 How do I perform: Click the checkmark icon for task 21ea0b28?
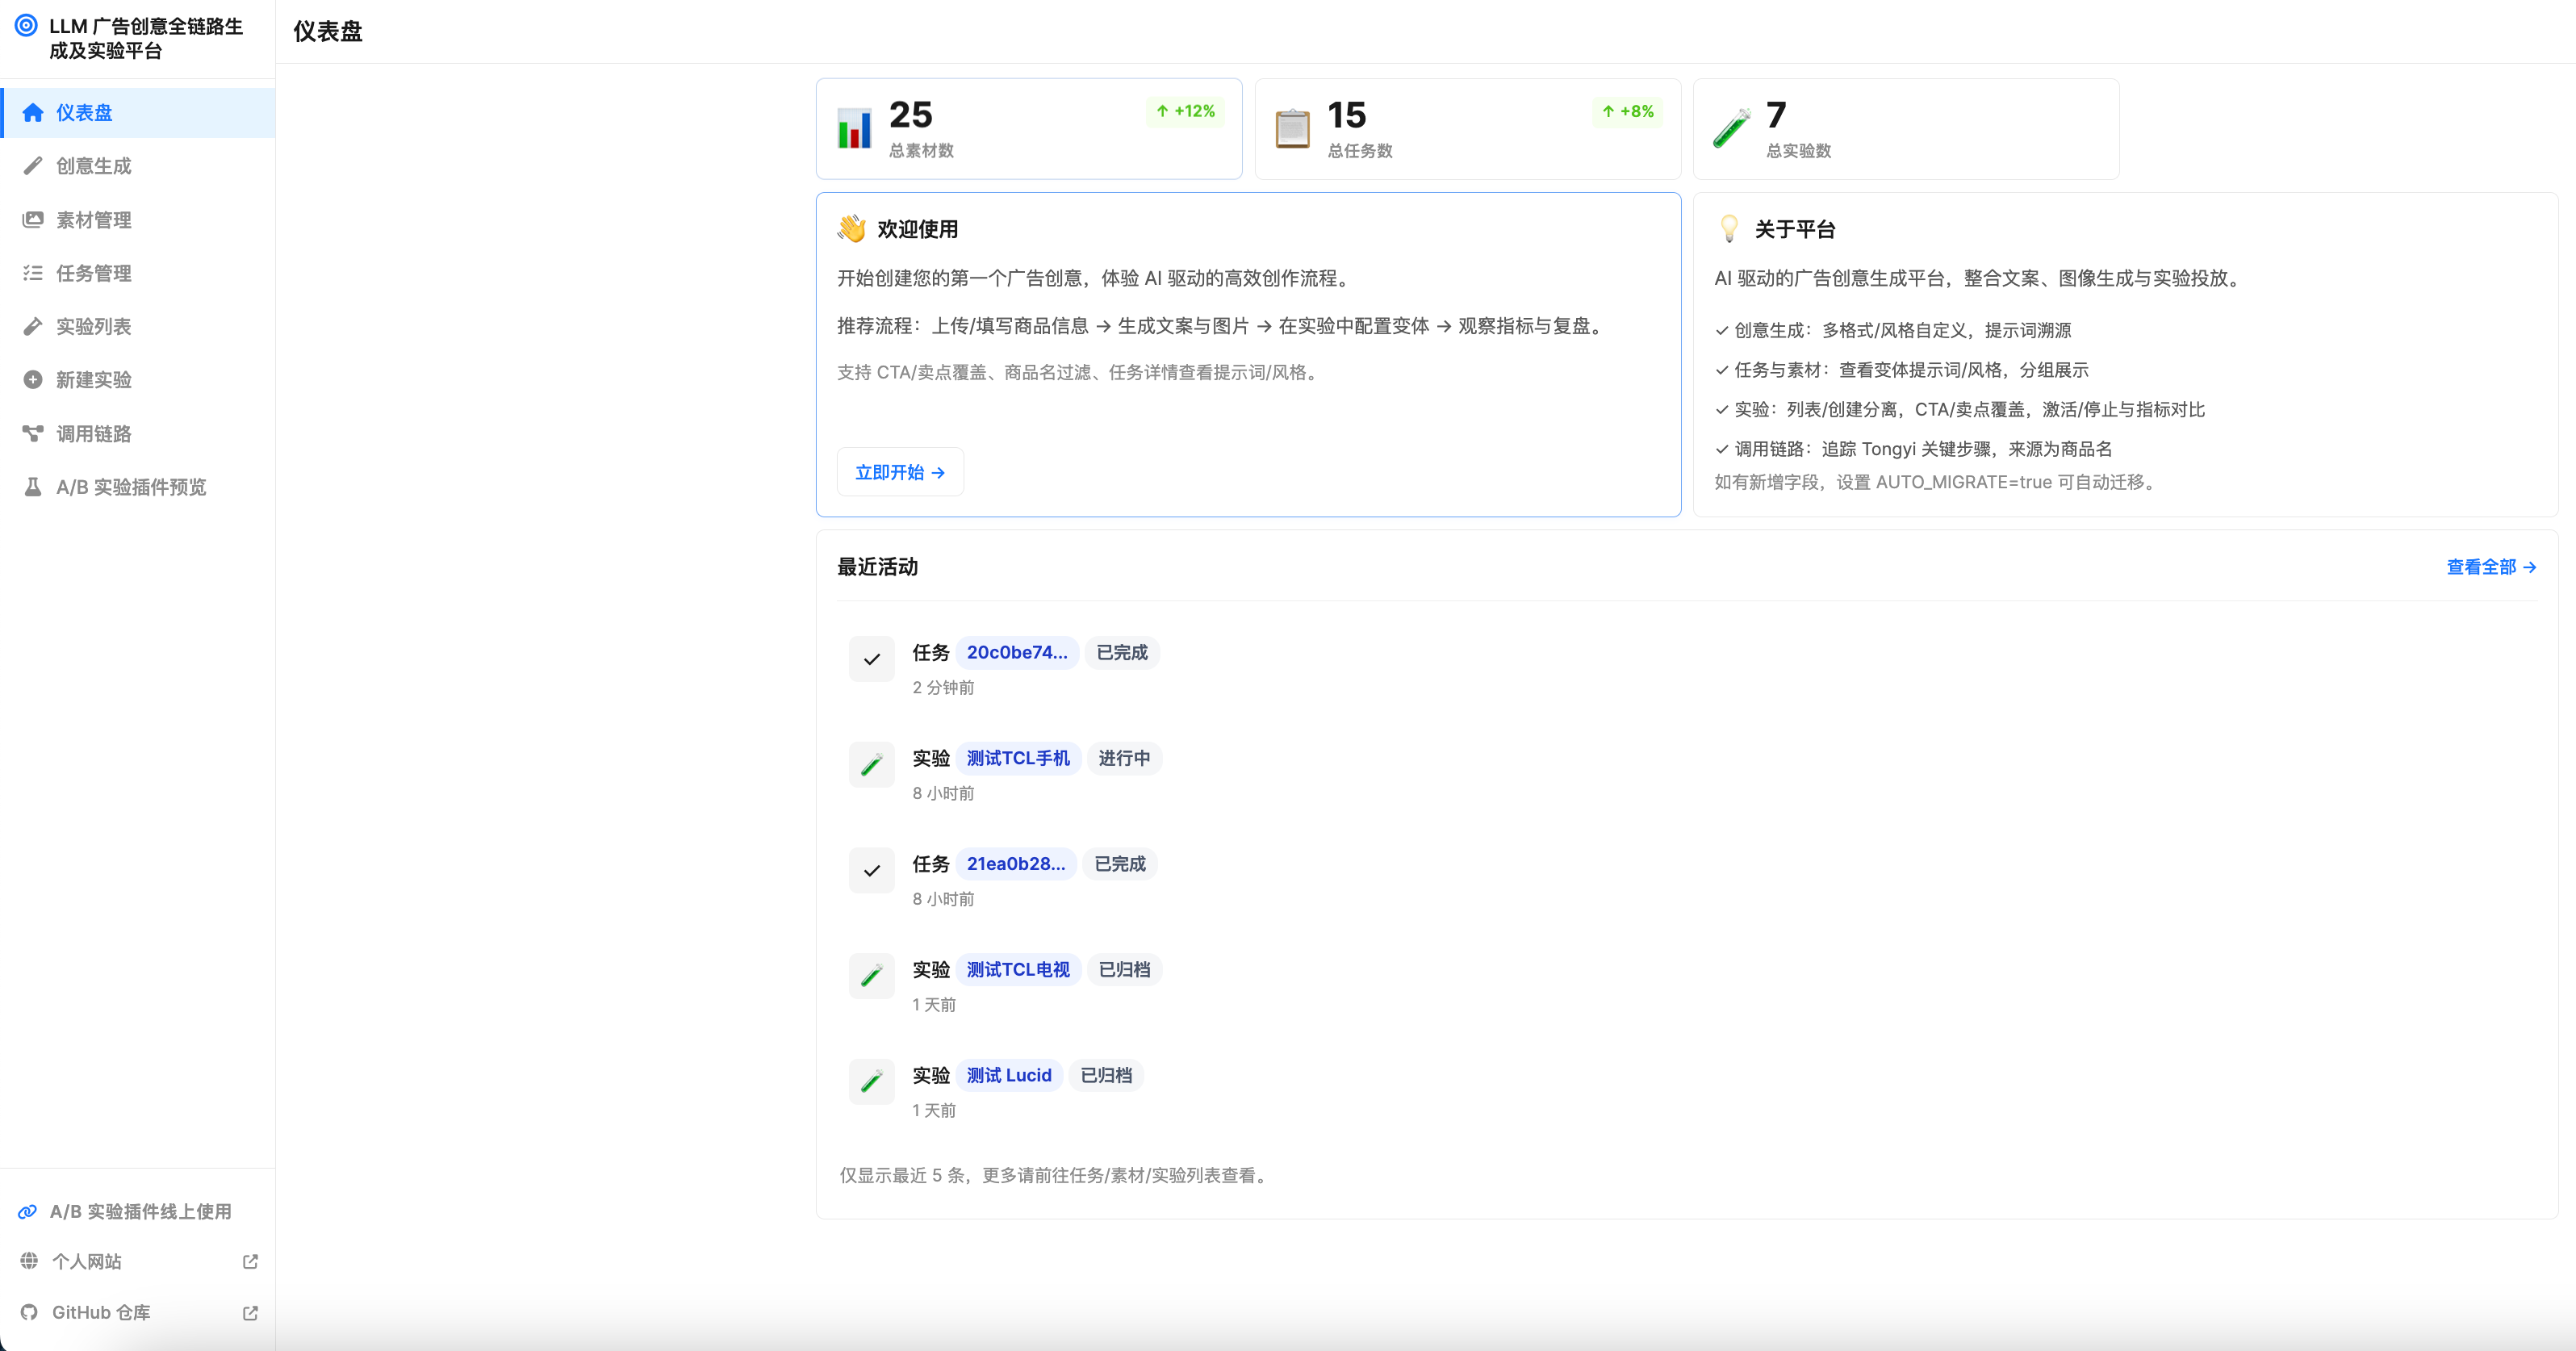click(872, 870)
